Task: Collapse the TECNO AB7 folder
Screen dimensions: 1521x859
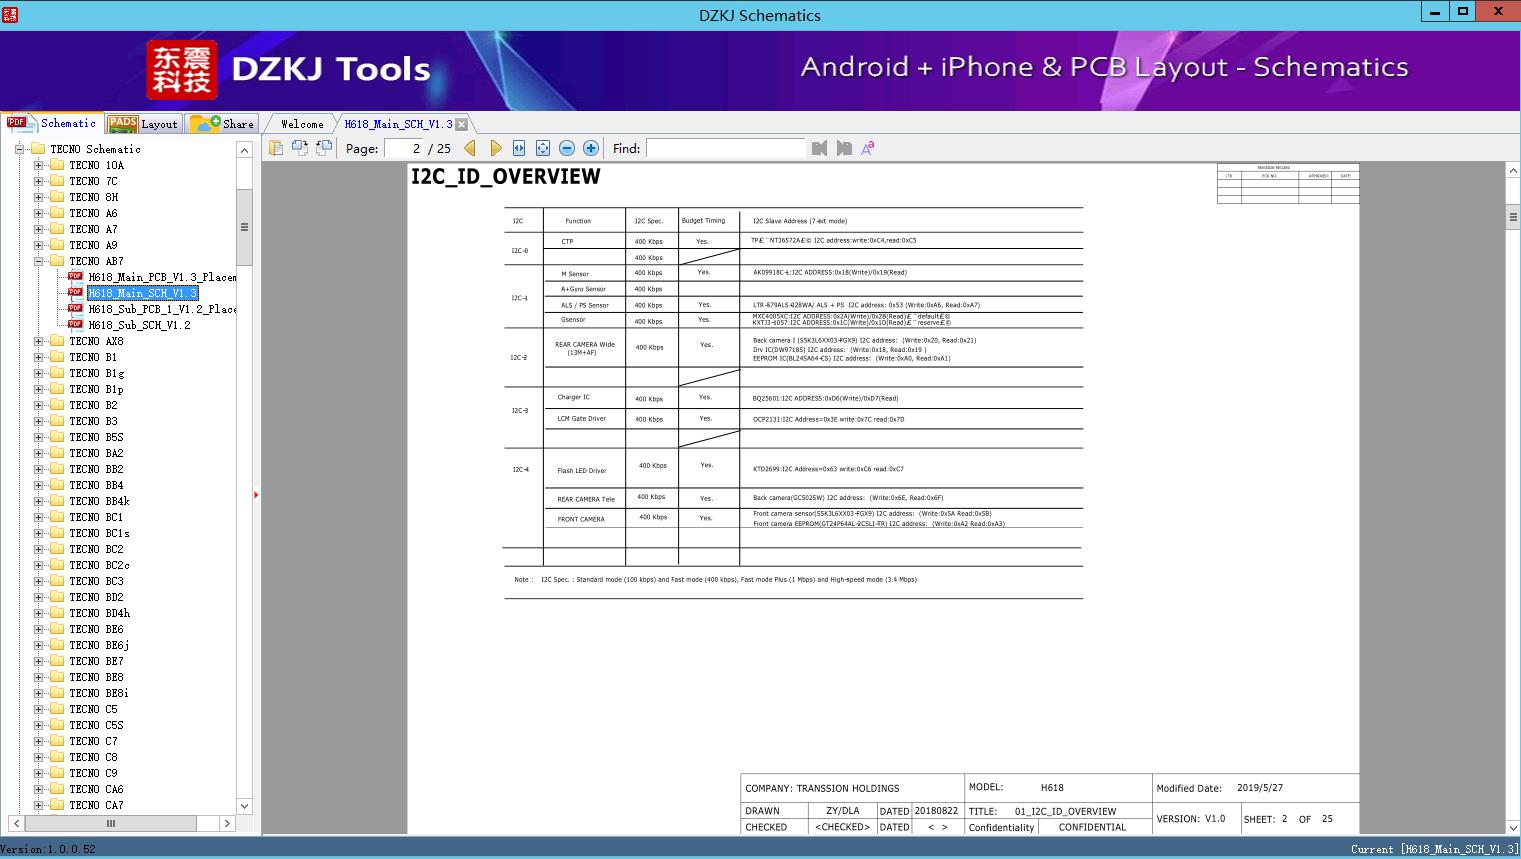Action: pos(39,261)
